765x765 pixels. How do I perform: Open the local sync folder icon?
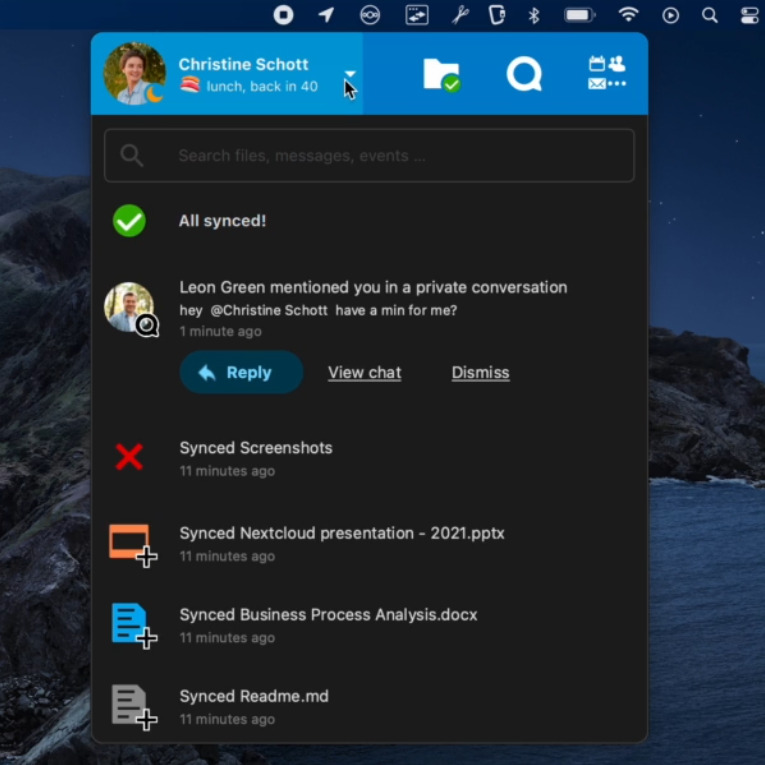pos(442,75)
